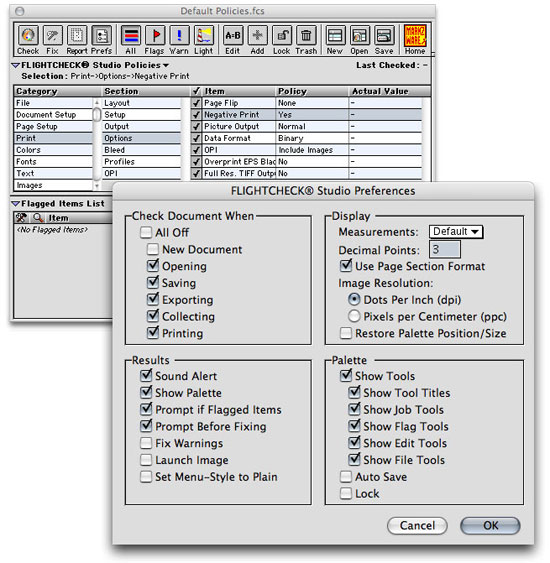Enable the Lock checkbox in Palette group
The image size is (550, 563).
click(x=346, y=493)
